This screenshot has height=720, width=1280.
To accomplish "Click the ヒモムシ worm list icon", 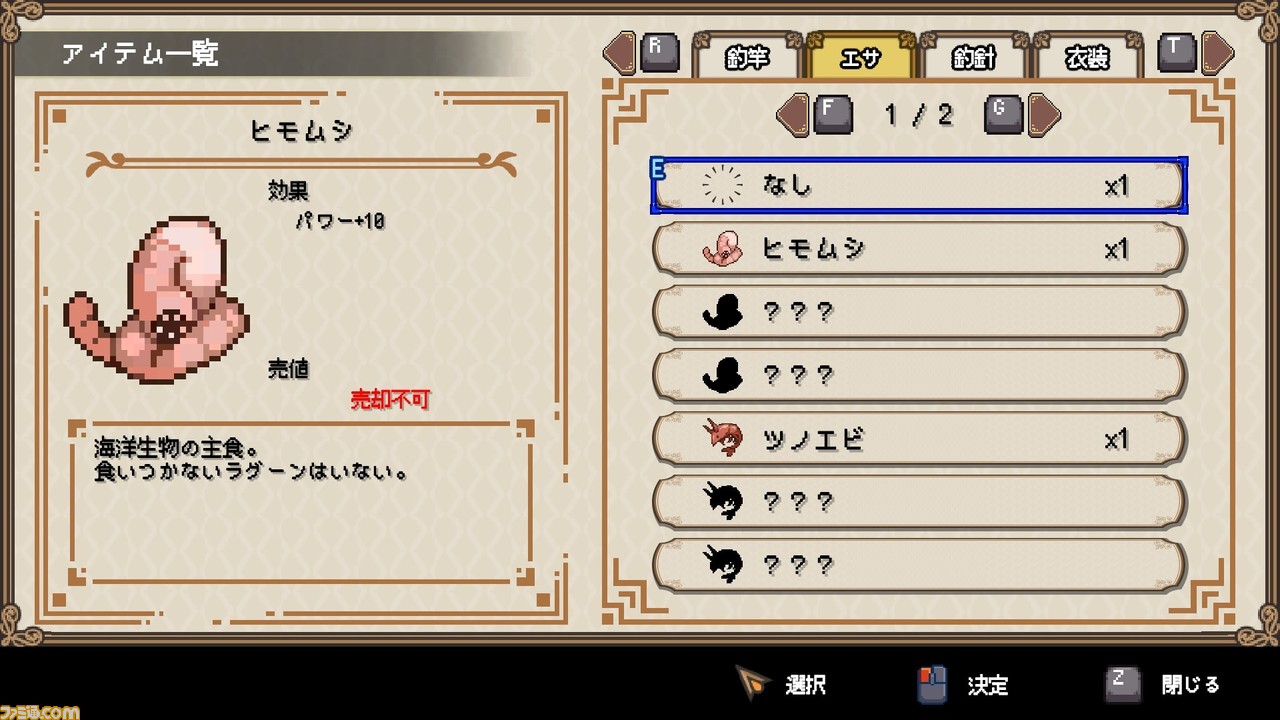I will 722,249.
